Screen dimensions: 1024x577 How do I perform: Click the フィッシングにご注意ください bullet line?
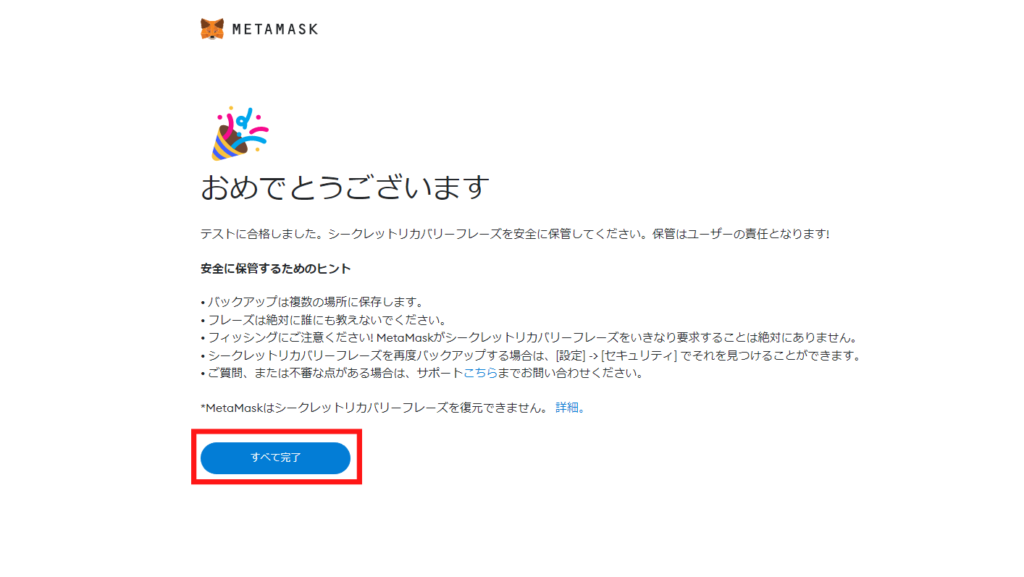[529, 337]
